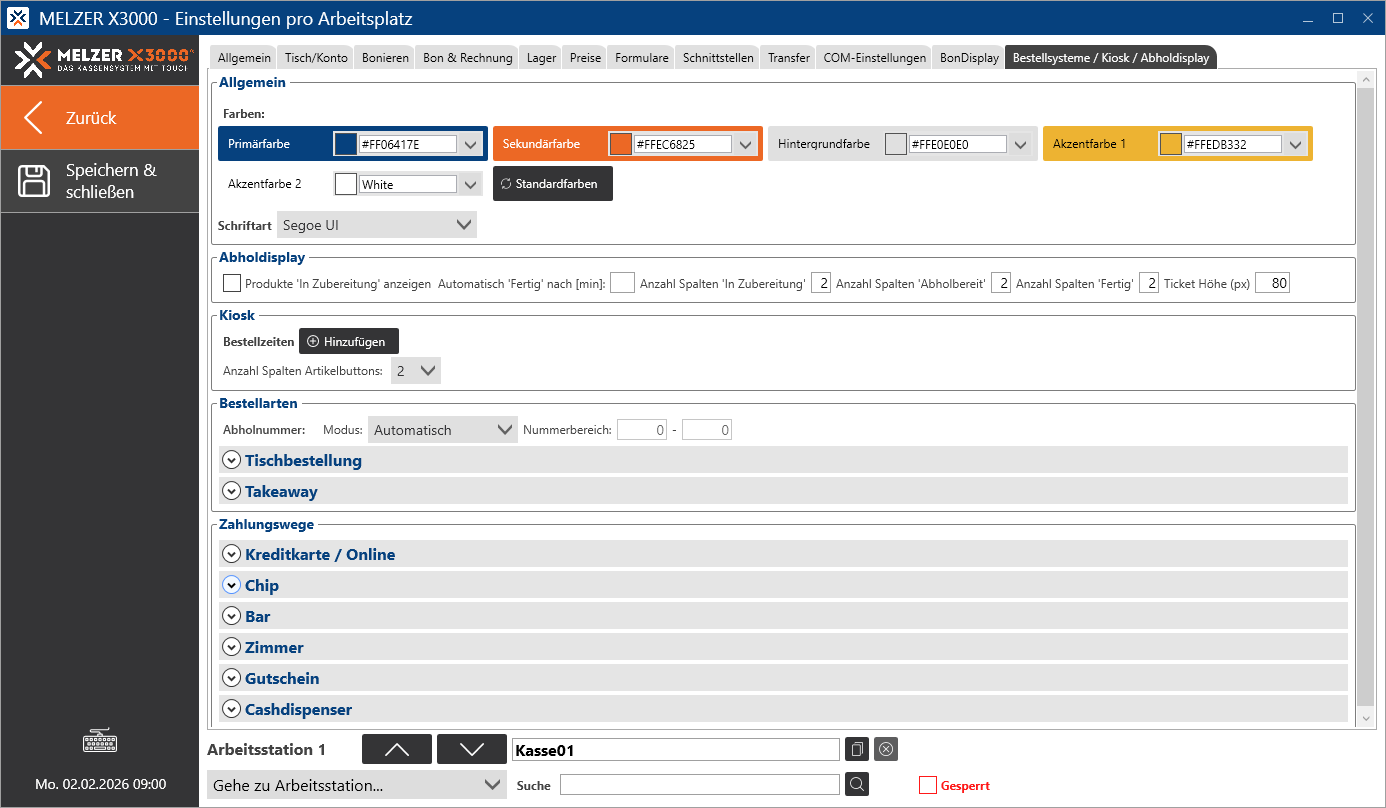Screen dimensions: 1386x808
Task: Click the magnifier search icon
Action: tap(856, 785)
